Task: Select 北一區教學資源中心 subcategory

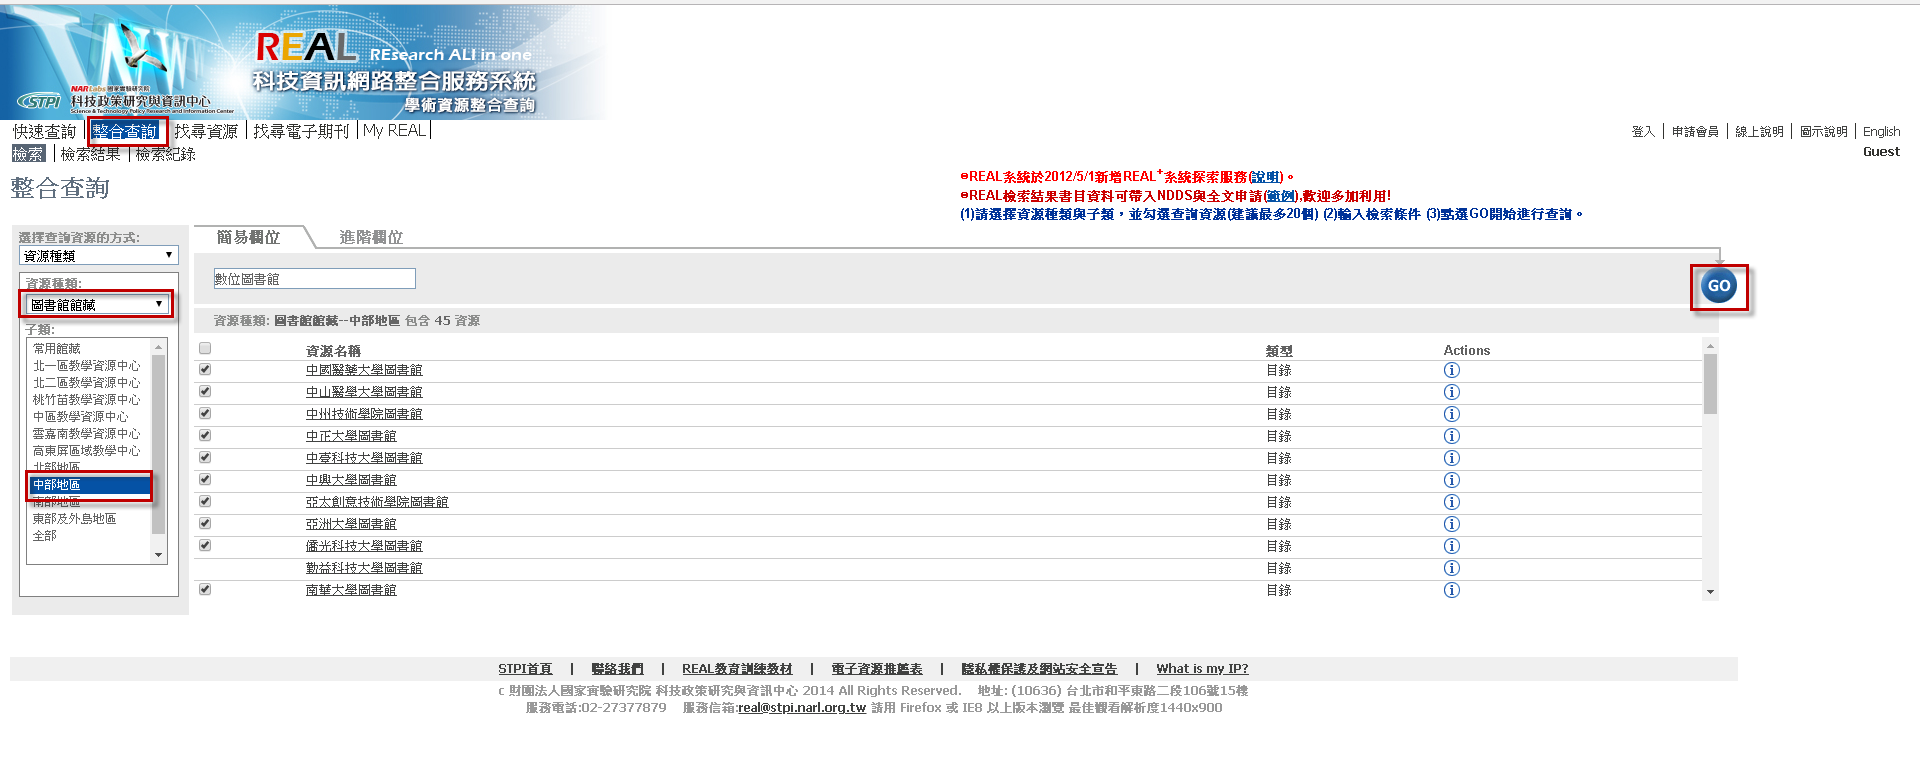Action: (x=86, y=366)
